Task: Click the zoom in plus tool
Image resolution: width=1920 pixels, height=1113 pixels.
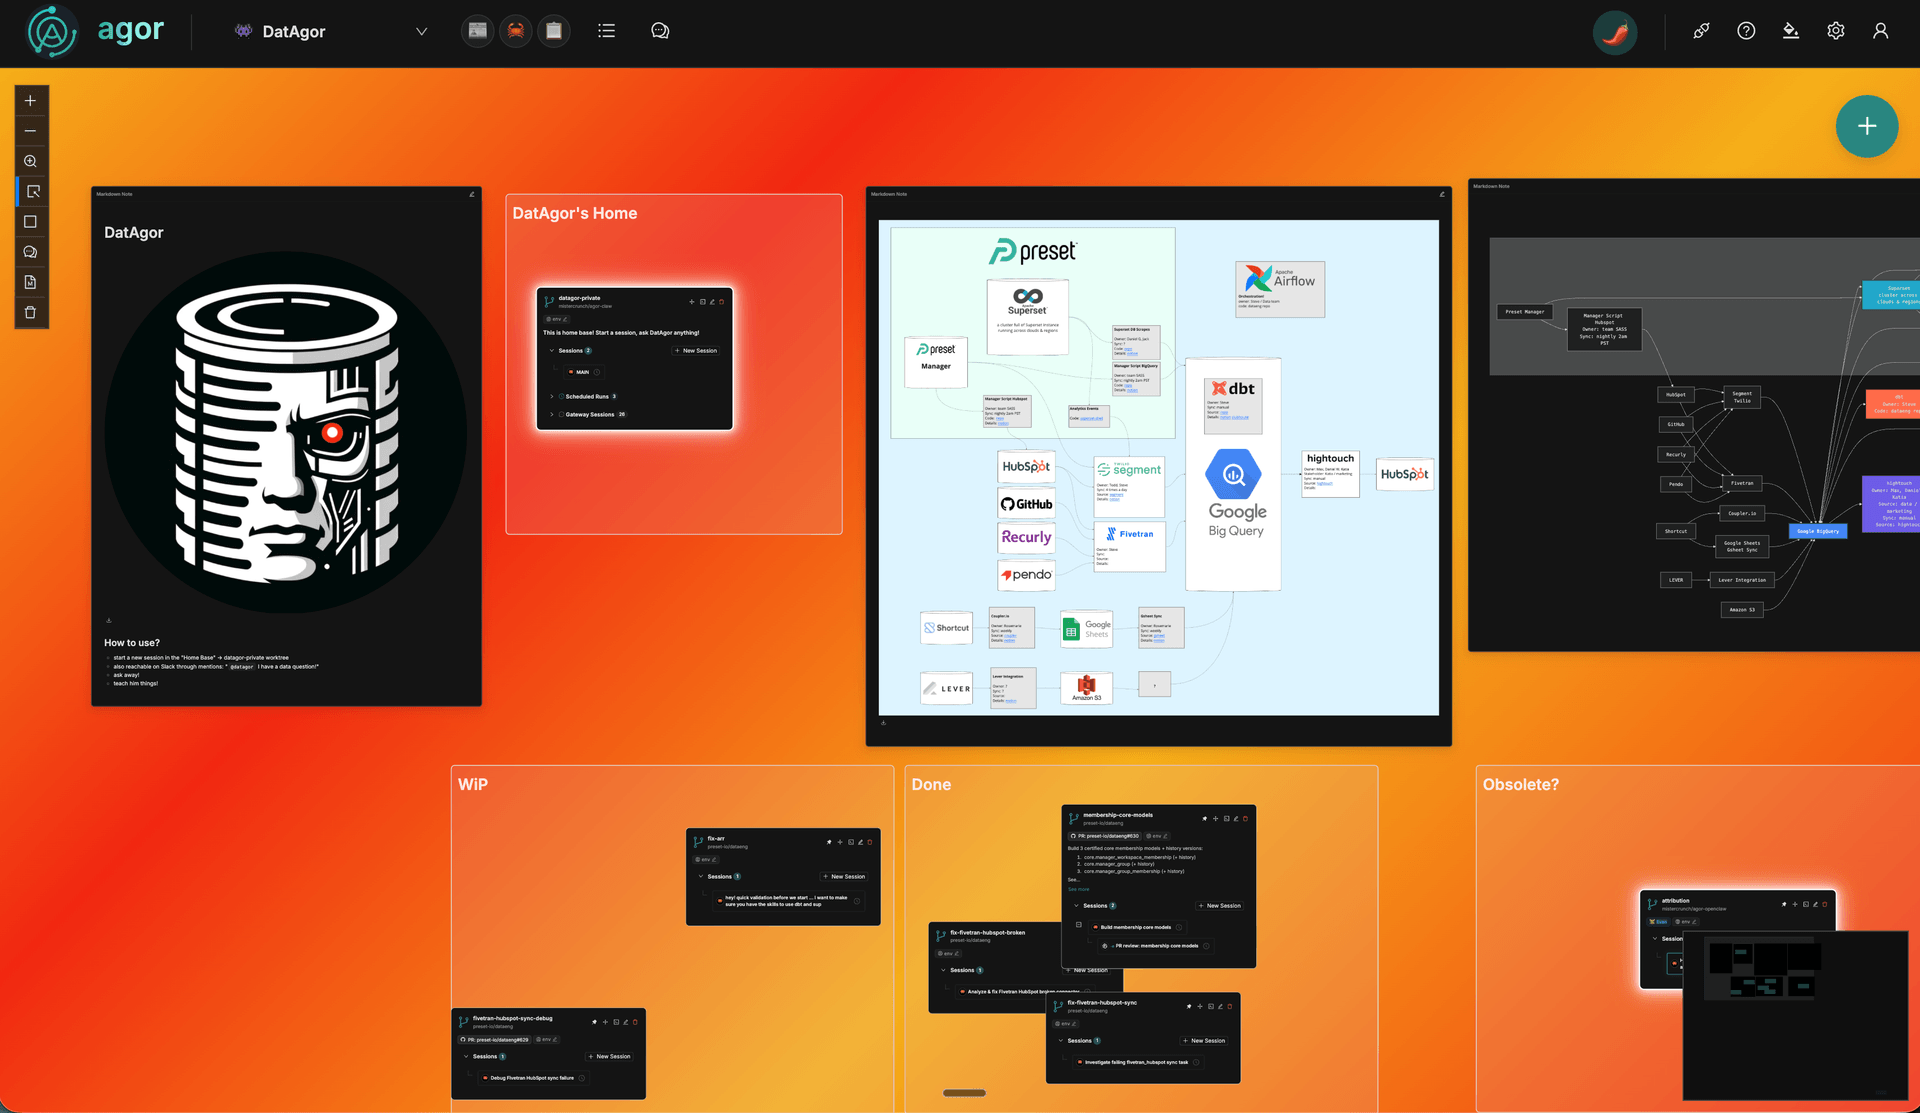Action: tap(30, 101)
